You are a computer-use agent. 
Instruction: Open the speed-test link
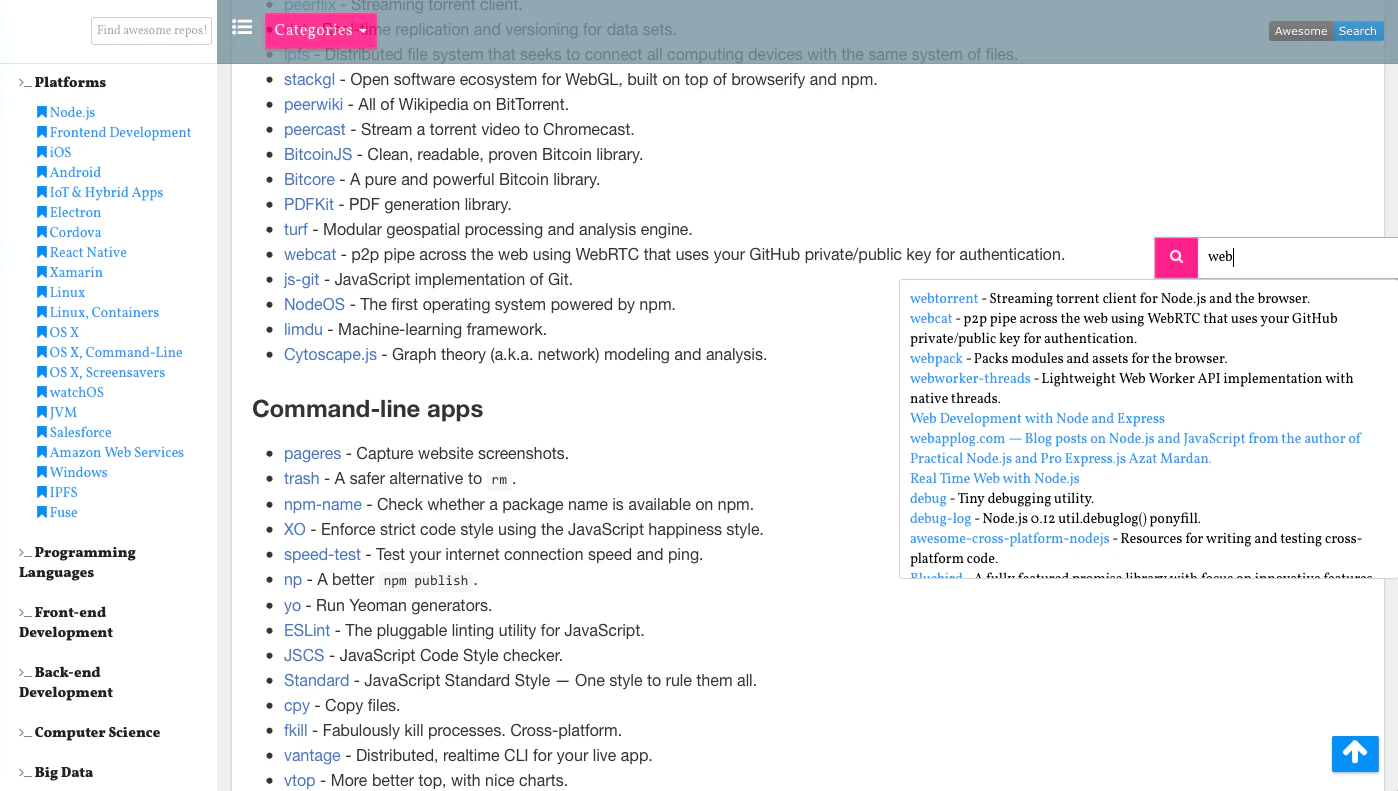click(322, 554)
